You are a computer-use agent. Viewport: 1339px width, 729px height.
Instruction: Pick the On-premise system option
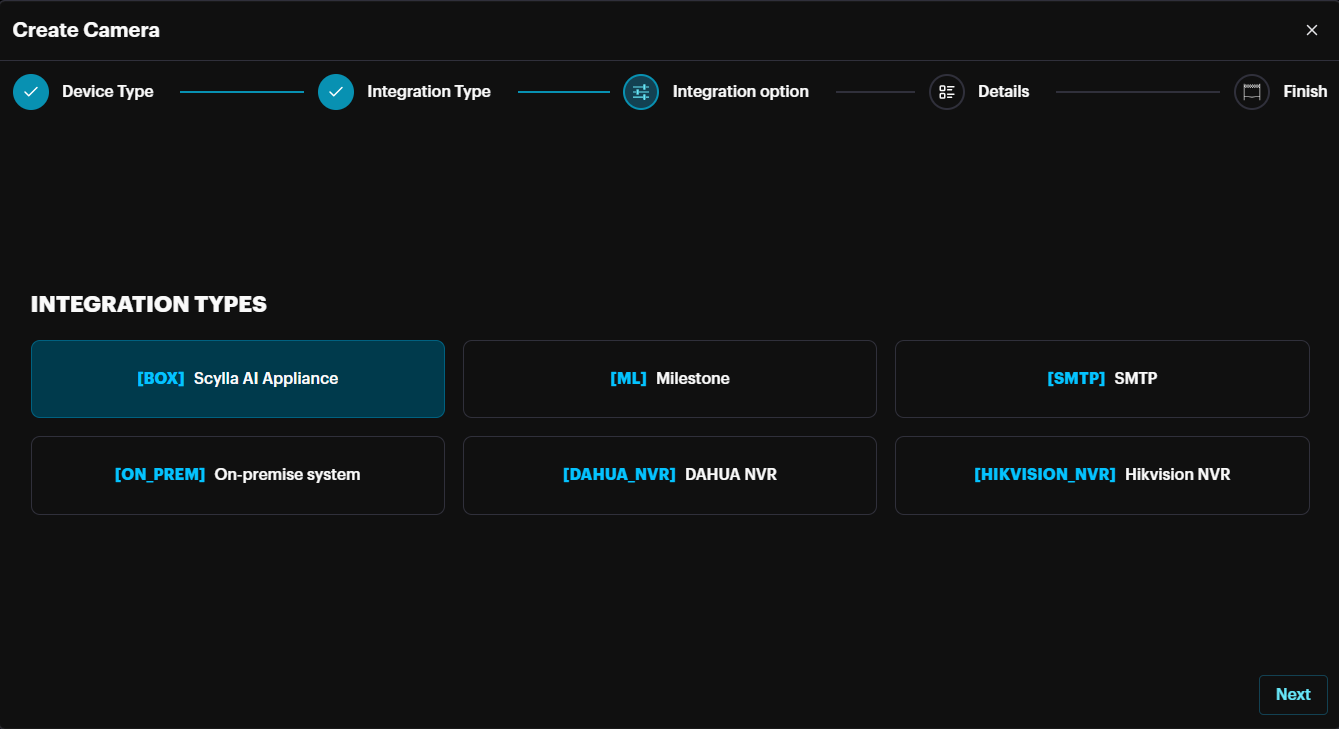point(238,475)
